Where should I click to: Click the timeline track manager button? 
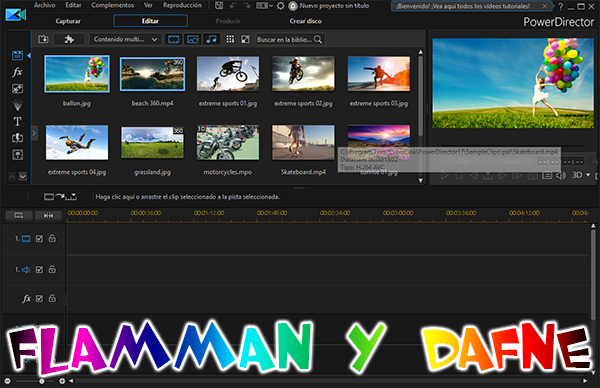(x=19, y=216)
